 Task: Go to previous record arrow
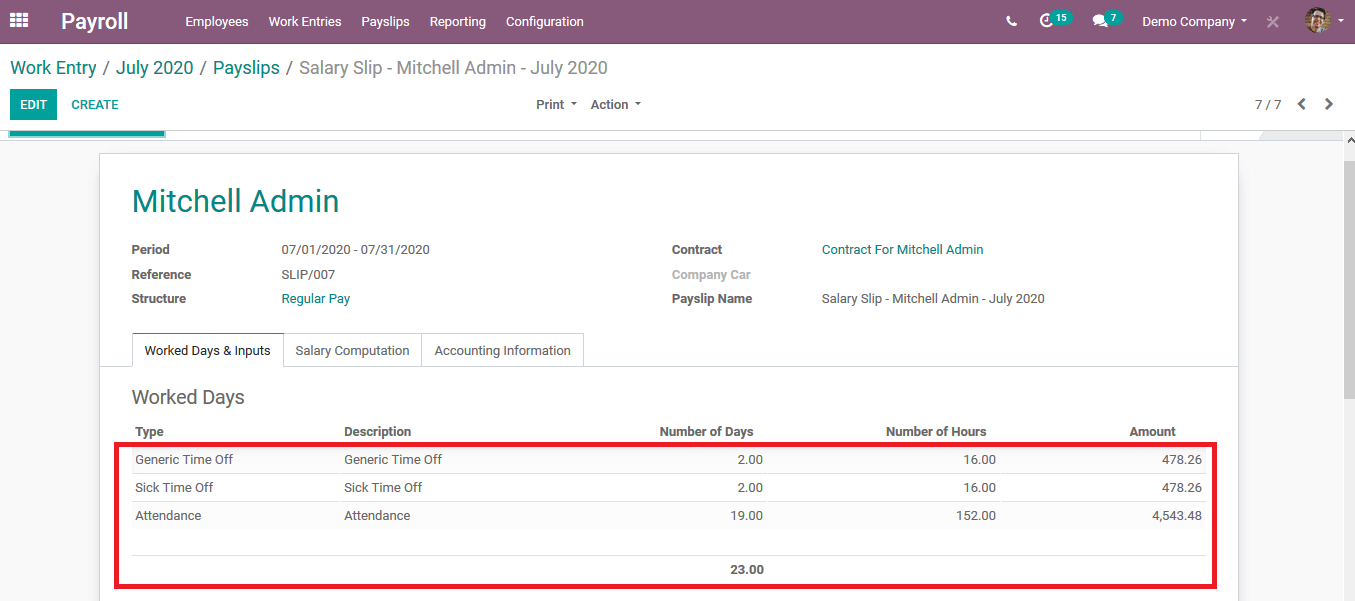click(x=1302, y=104)
